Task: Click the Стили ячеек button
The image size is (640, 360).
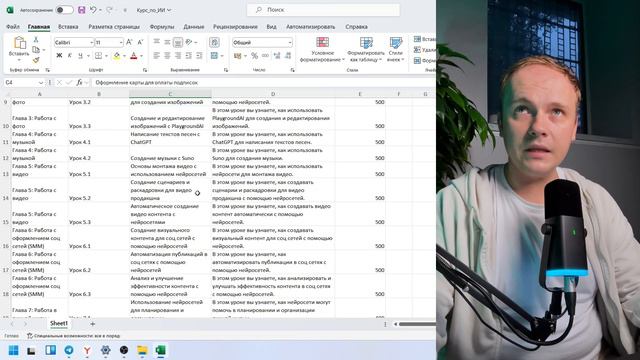Action: (396, 50)
